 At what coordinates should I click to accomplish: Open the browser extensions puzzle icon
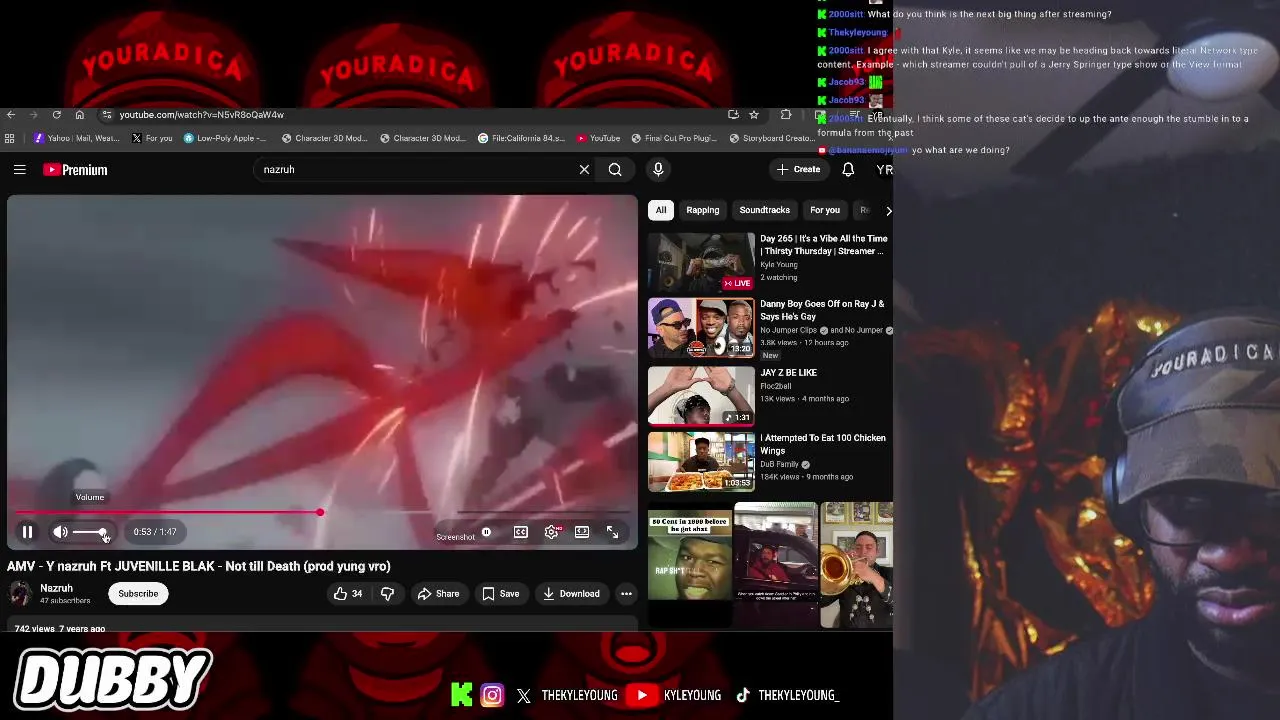pyautogui.click(x=786, y=115)
